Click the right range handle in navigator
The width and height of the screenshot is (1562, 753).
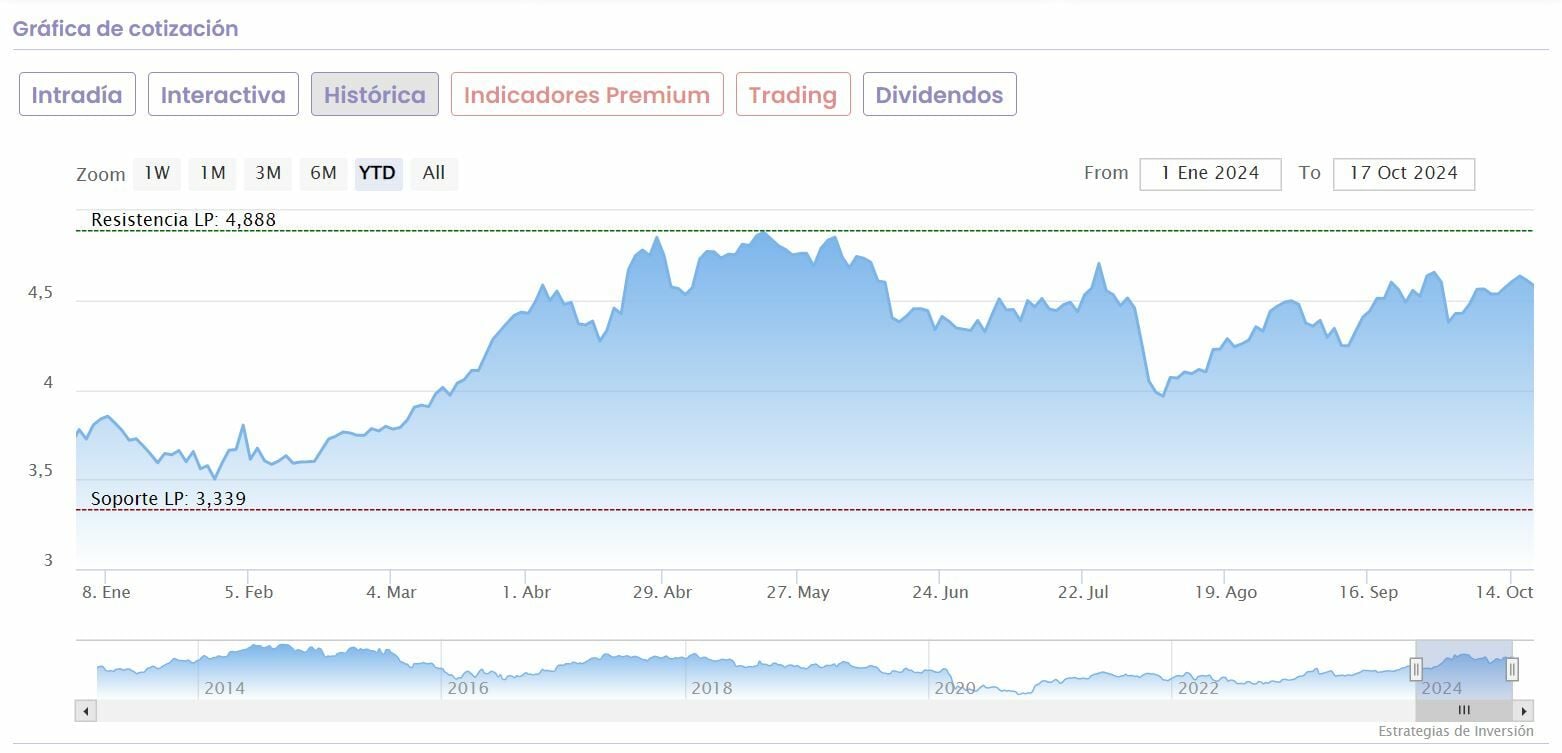(x=1512, y=669)
